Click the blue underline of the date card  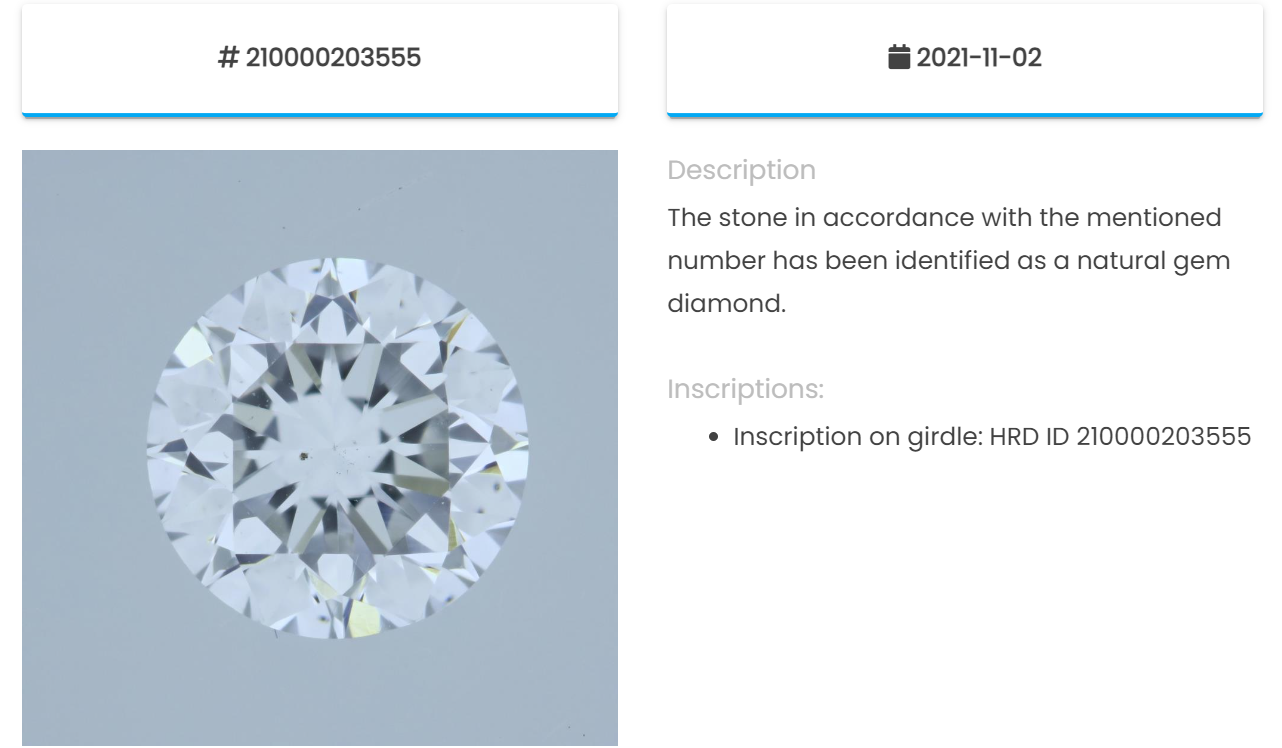pos(965,115)
